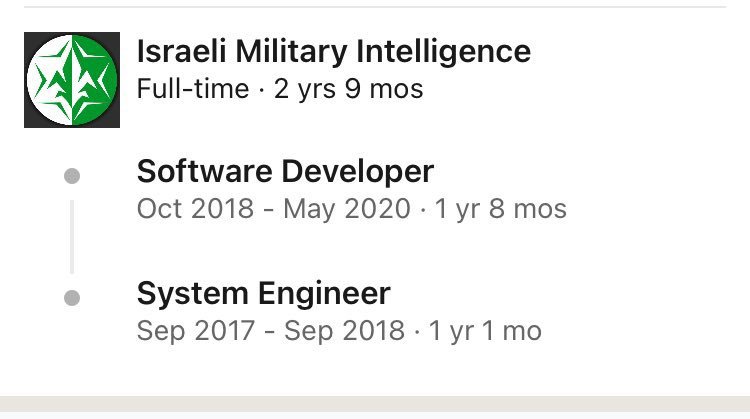Open the Israeli Military Intelligence company name

(x=333, y=51)
